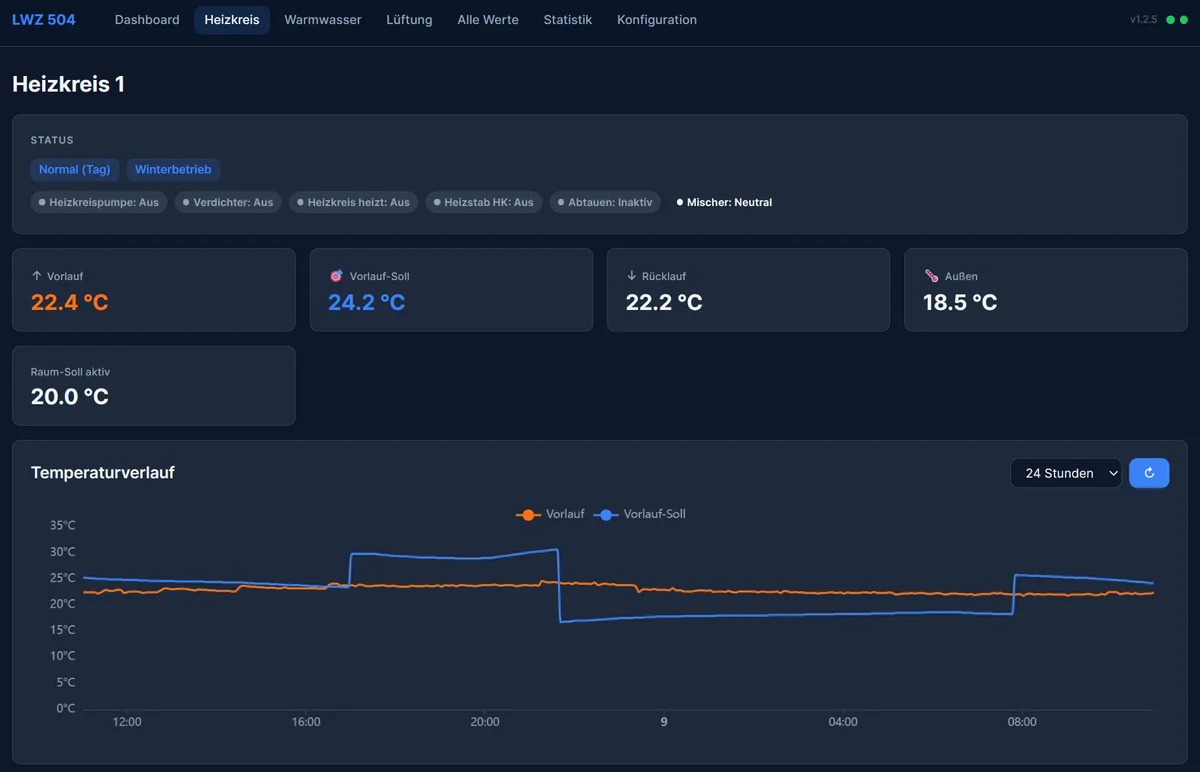The height and width of the screenshot is (772, 1200).
Task: Click the Abtauen: Inaktiv chip
Action: [605, 202]
